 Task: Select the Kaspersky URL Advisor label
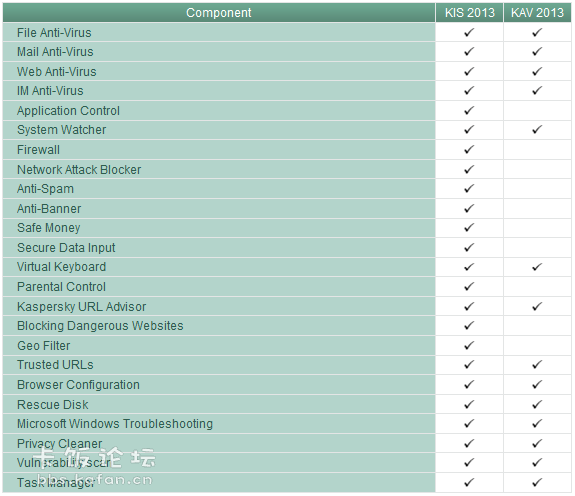tap(81, 306)
